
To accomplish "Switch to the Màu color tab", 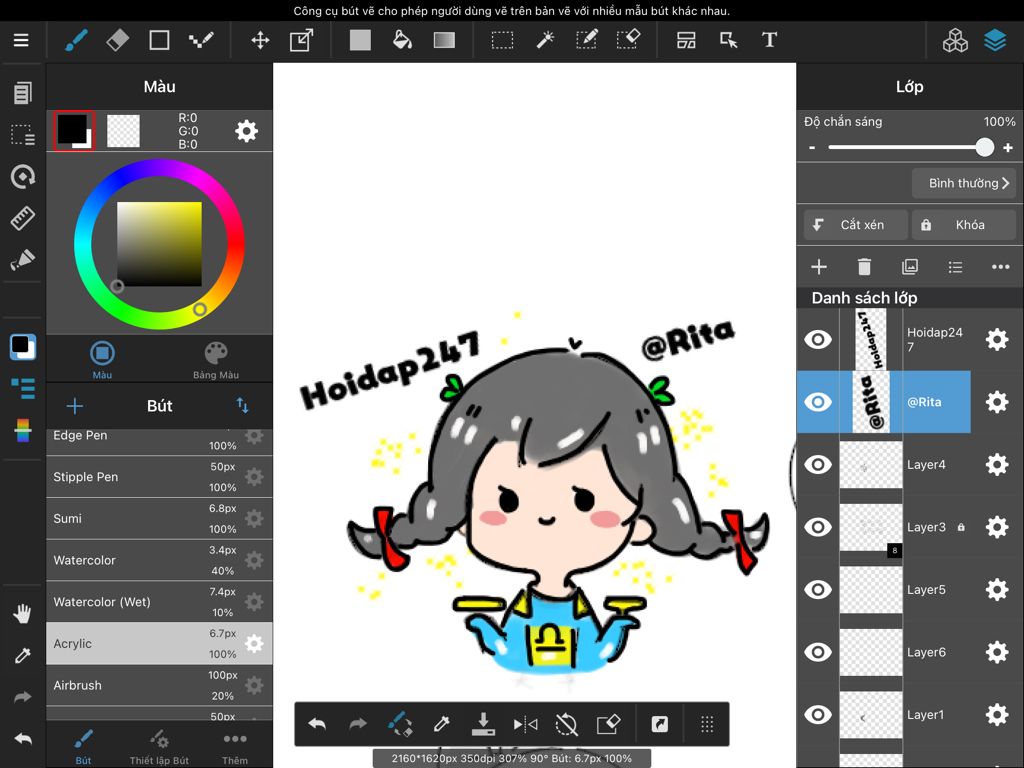I will pyautogui.click(x=102, y=360).
